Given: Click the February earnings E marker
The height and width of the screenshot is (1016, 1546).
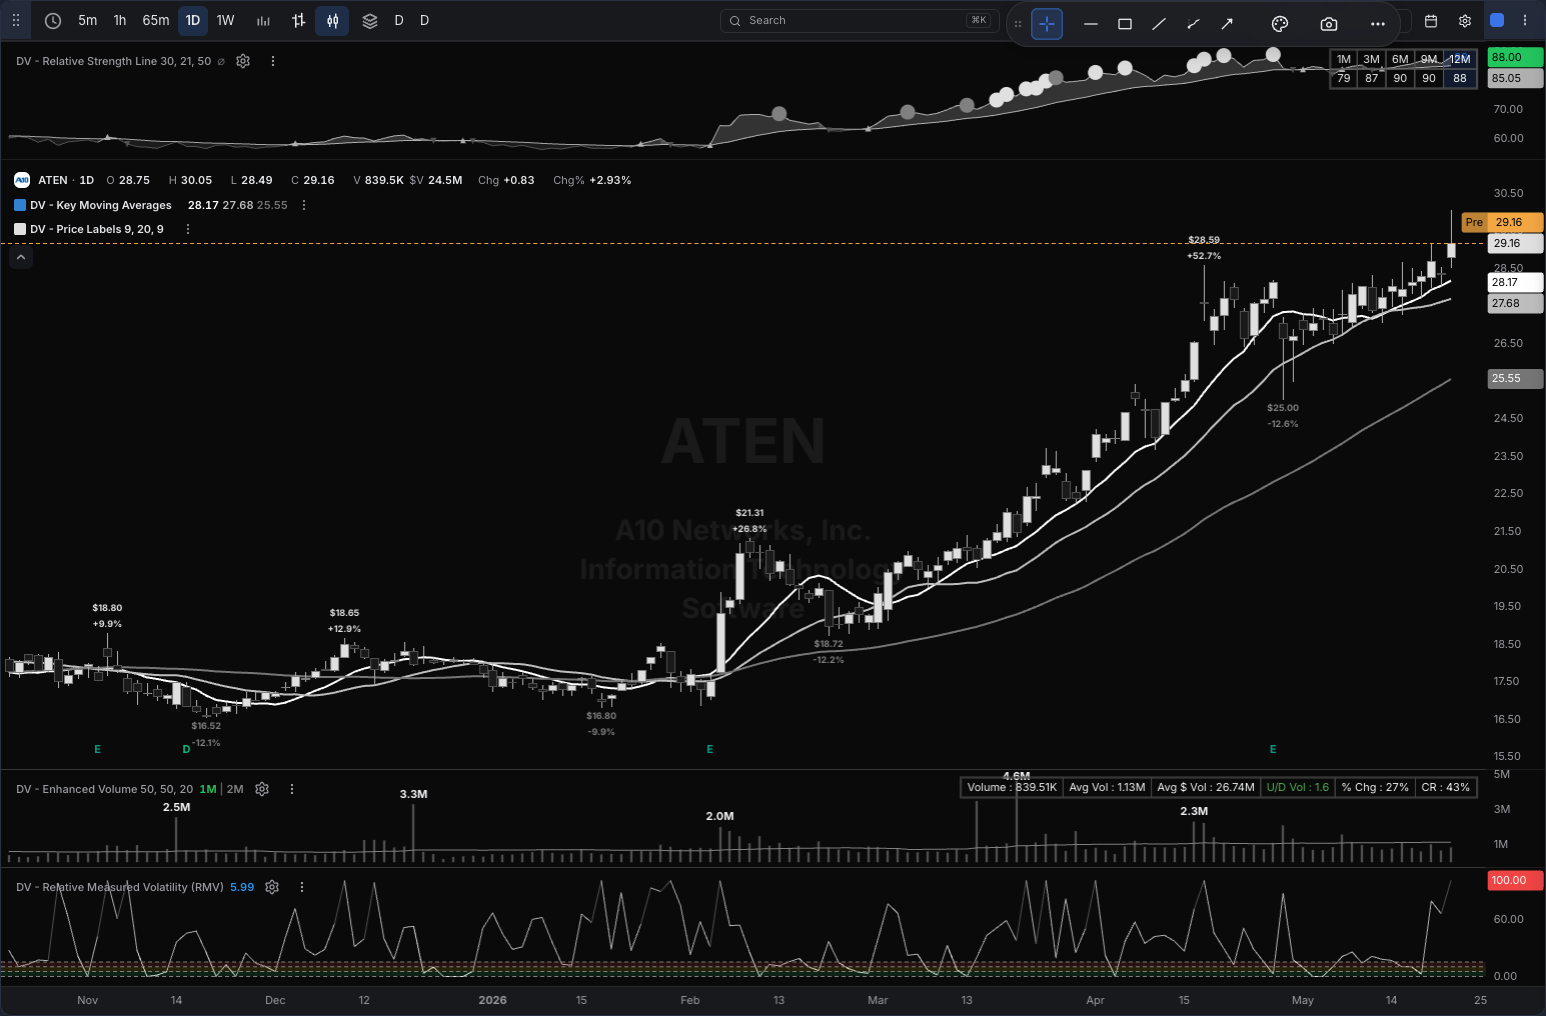Looking at the screenshot, I should (x=710, y=749).
